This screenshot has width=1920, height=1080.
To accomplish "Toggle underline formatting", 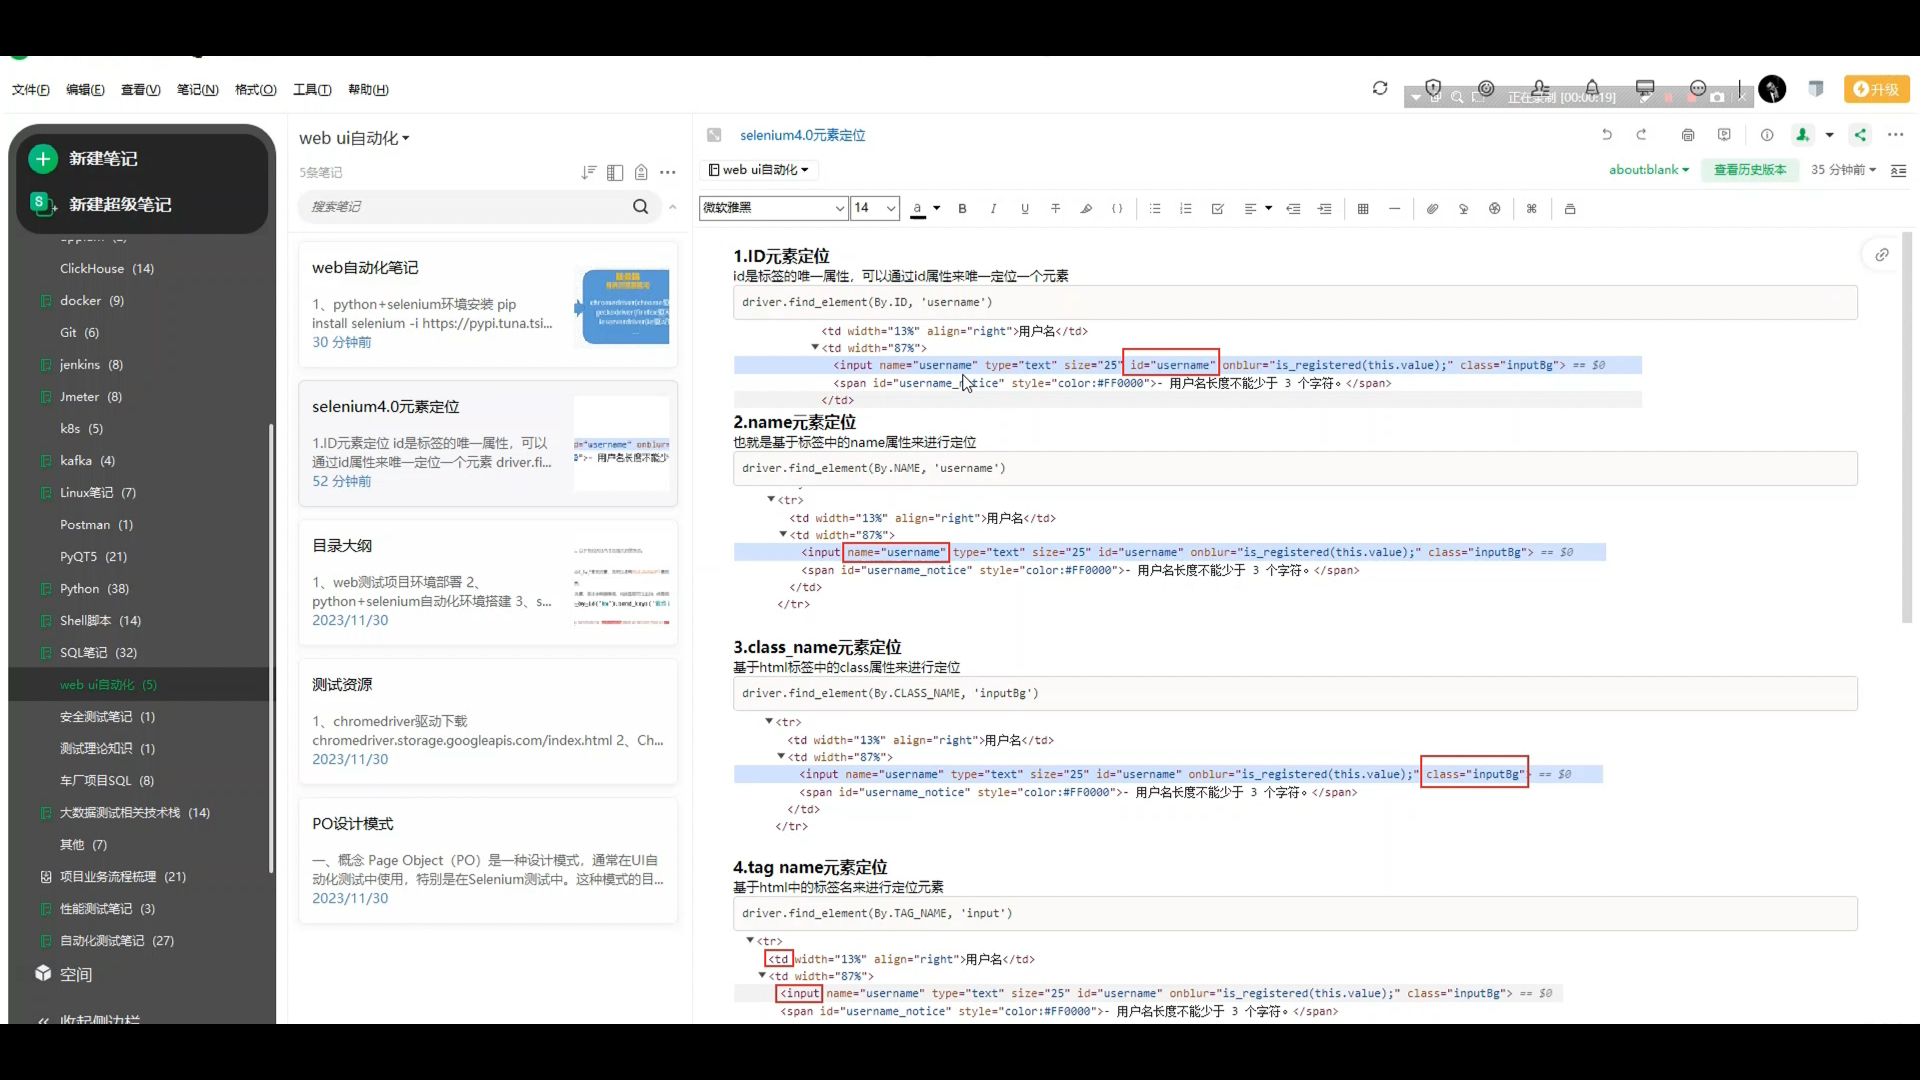I will (1024, 209).
